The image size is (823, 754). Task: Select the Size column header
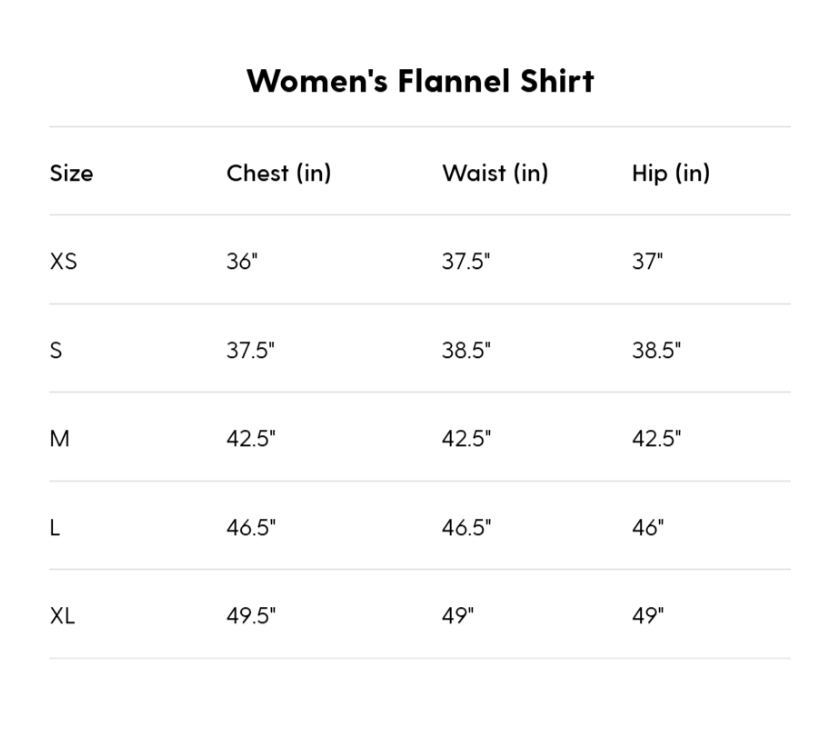point(71,173)
